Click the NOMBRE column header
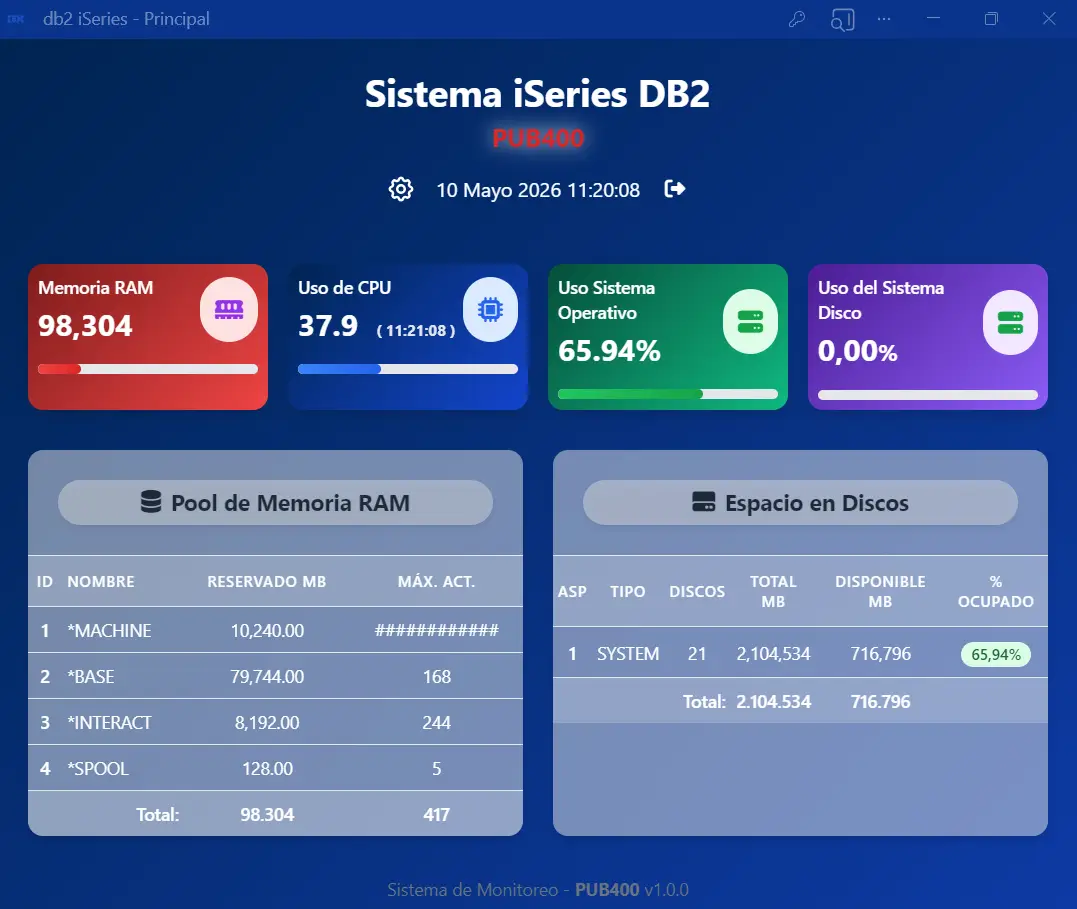1077x909 pixels. [100, 581]
